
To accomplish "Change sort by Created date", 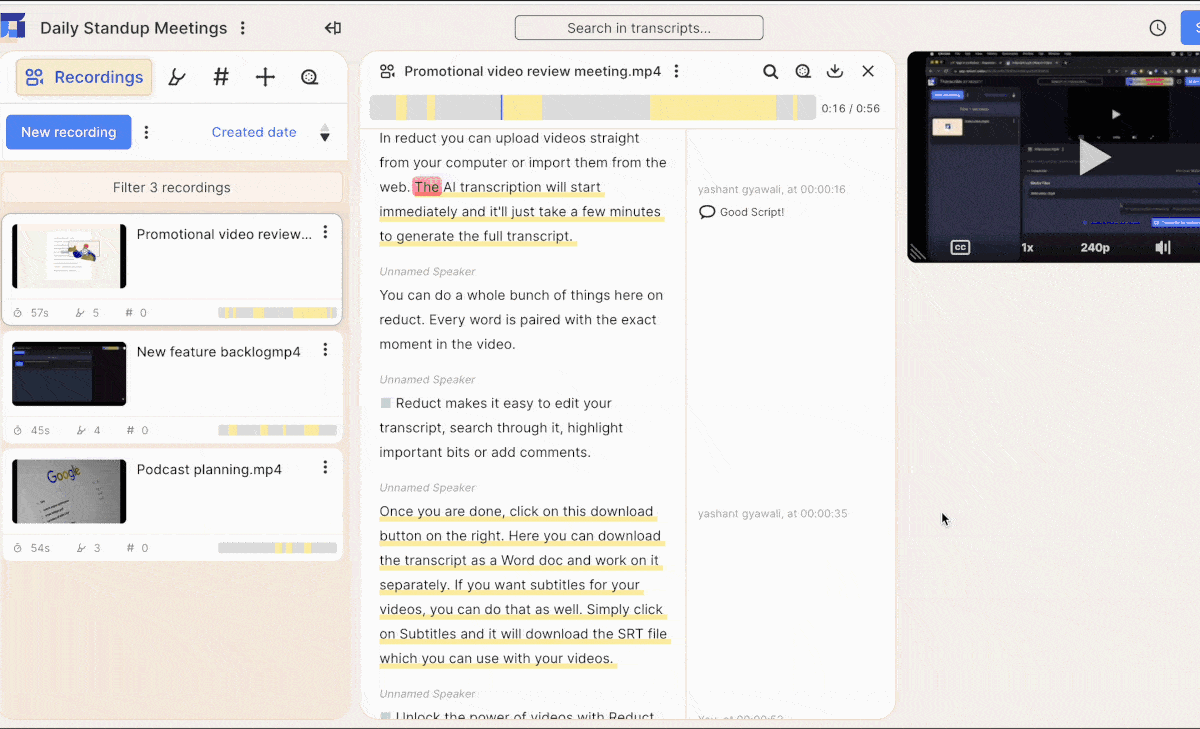I will point(254,132).
